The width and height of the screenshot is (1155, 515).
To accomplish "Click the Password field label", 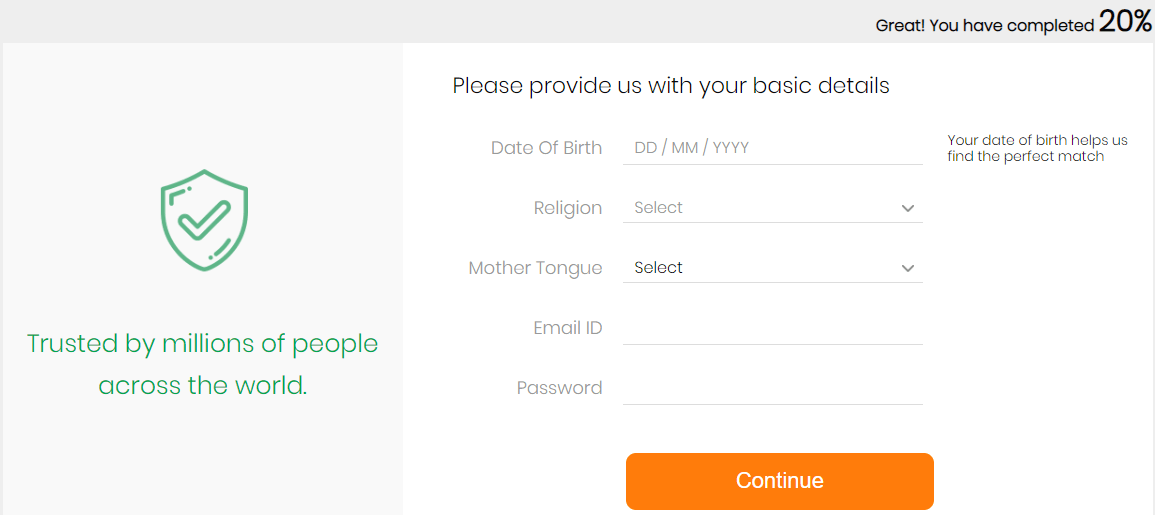I will pyautogui.click(x=560, y=388).
